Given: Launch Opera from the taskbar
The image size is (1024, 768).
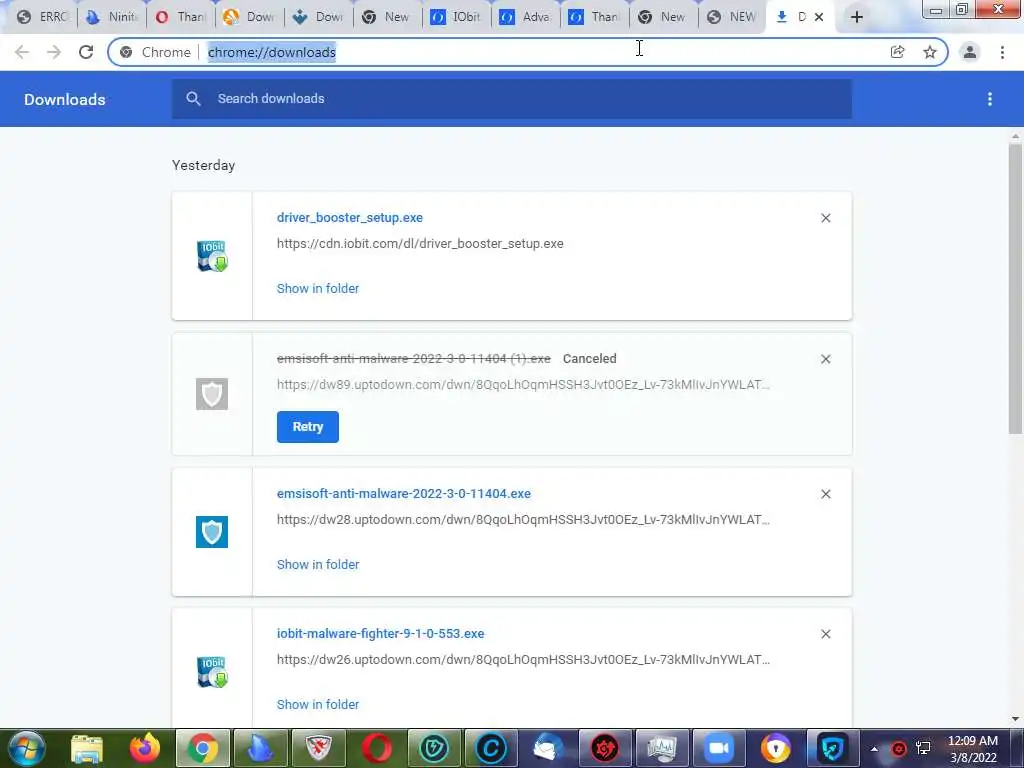Looking at the screenshot, I should [377, 748].
